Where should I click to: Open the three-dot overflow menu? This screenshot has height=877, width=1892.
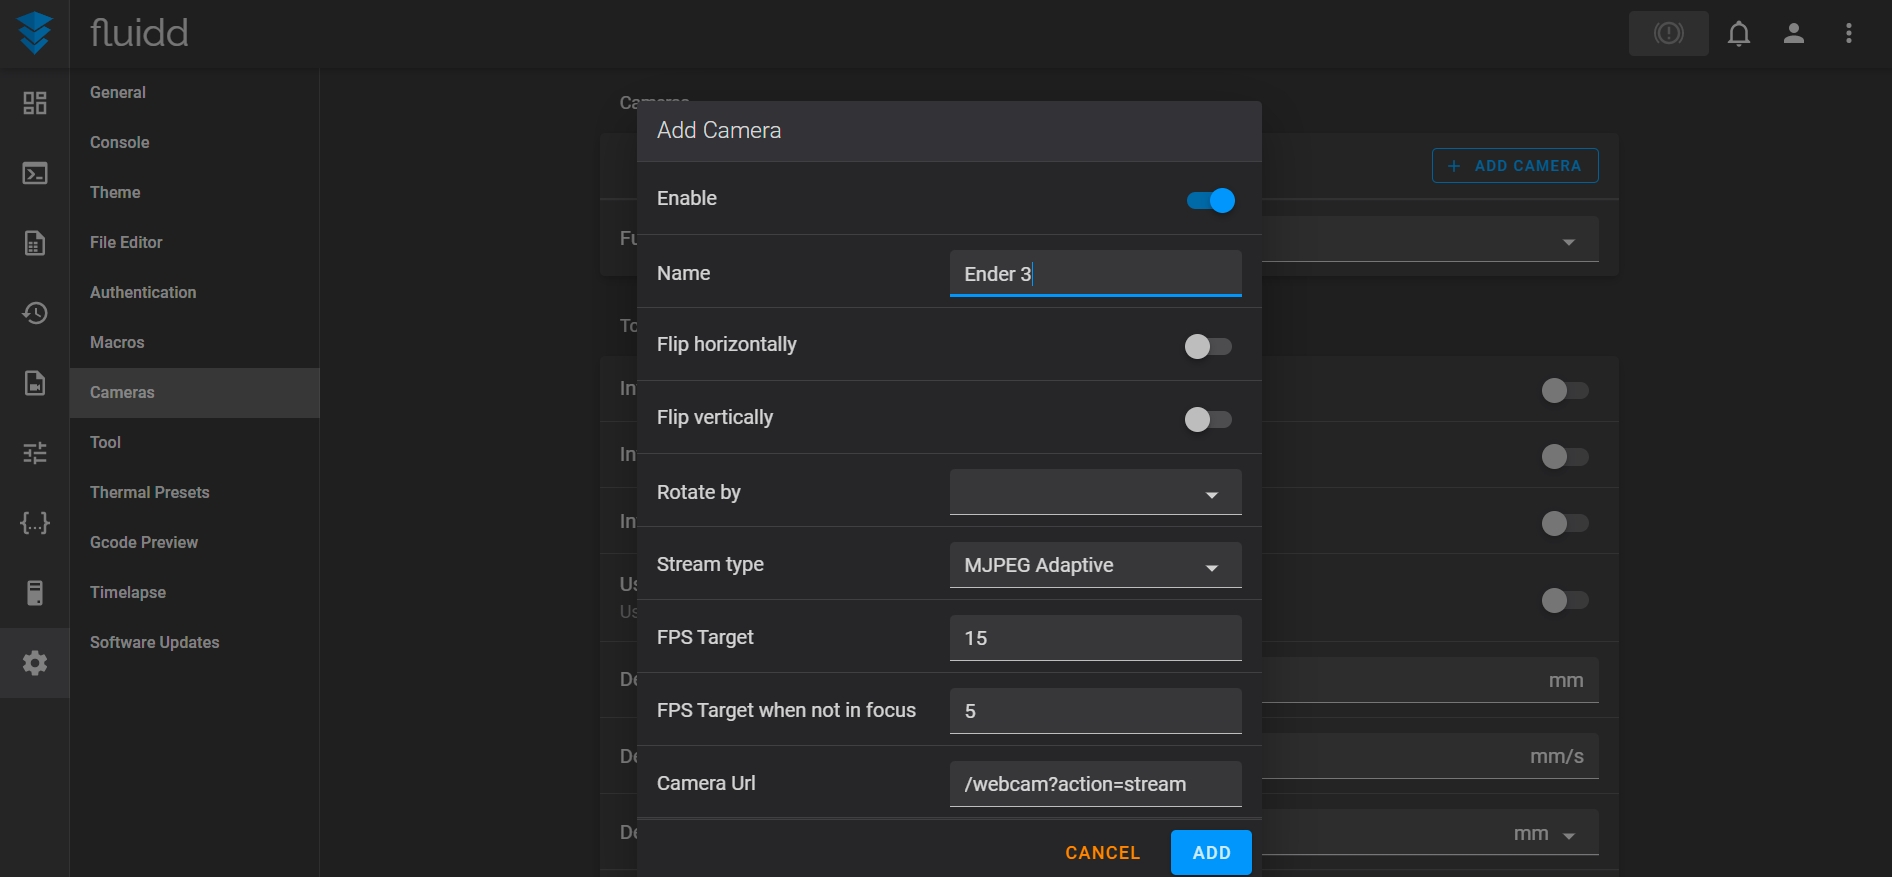1849,34
